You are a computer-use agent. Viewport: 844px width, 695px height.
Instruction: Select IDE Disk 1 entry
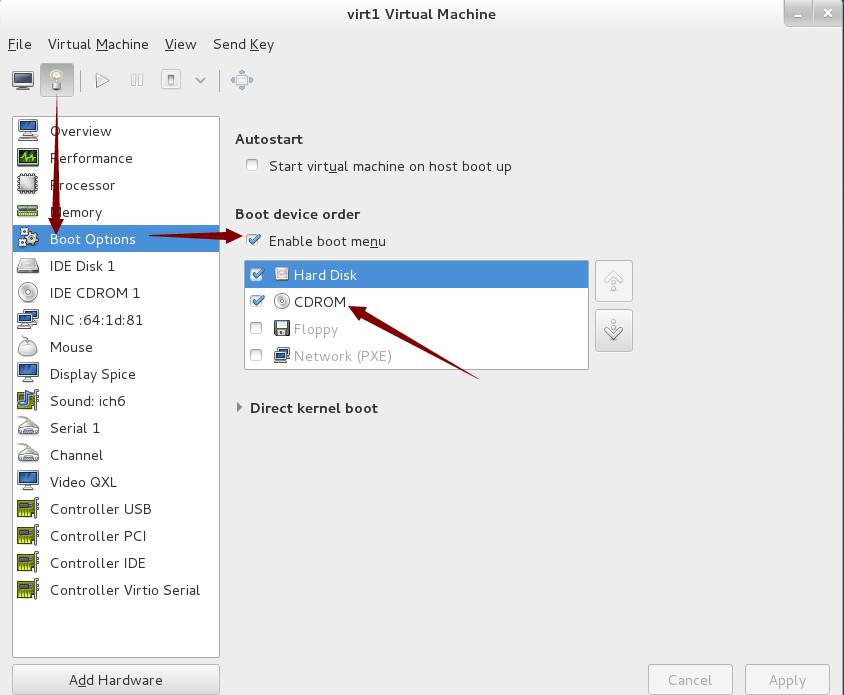point(116,265)
